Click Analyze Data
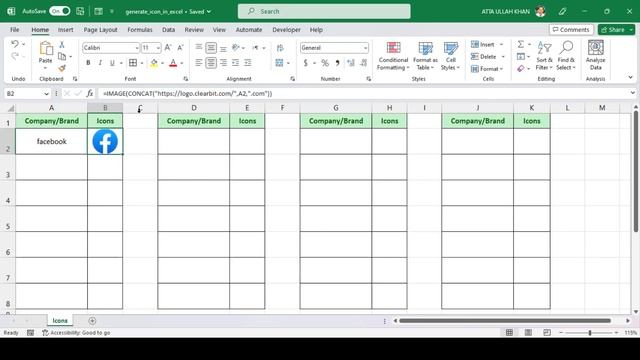Image resolution: width=640 pixels, height=360 pixels. tap(596, 56)
